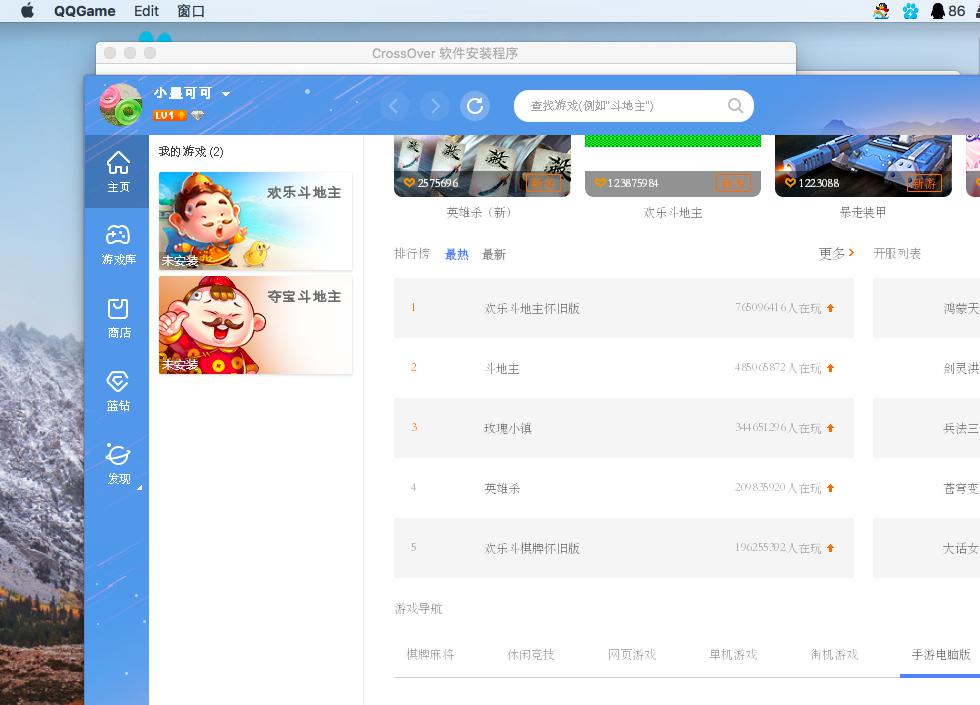Switch to the 最新 ranking tab
This screenshot has width=980, height=705.
coord(494,254)
